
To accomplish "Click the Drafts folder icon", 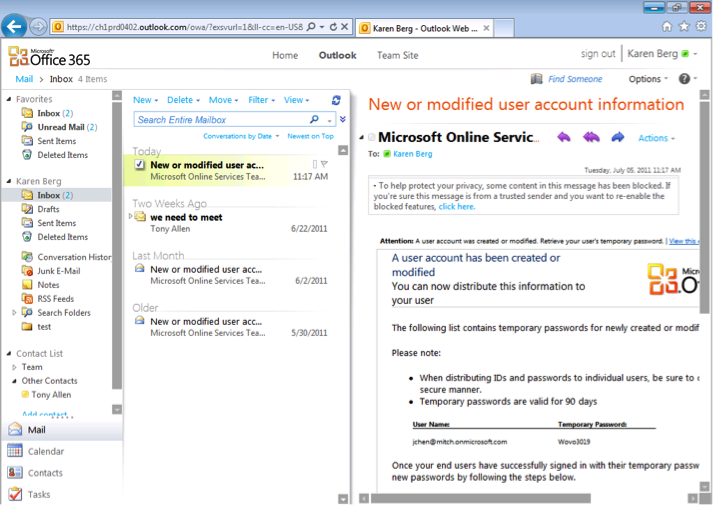I will click(x=27, y=209).
